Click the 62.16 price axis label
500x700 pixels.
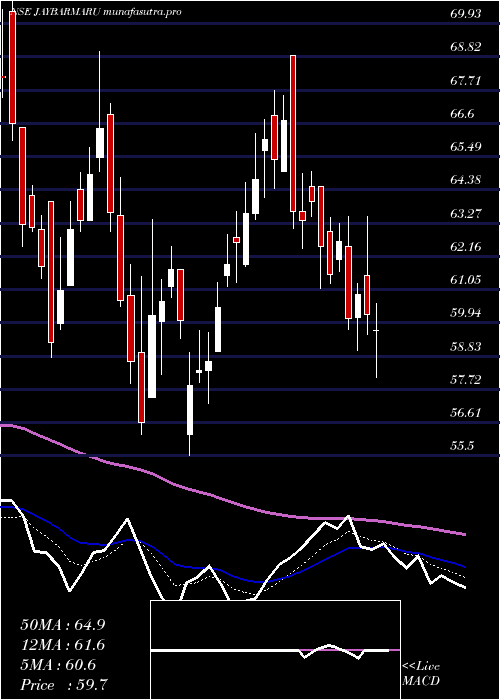pyautogui.click(x=466, y=246)
